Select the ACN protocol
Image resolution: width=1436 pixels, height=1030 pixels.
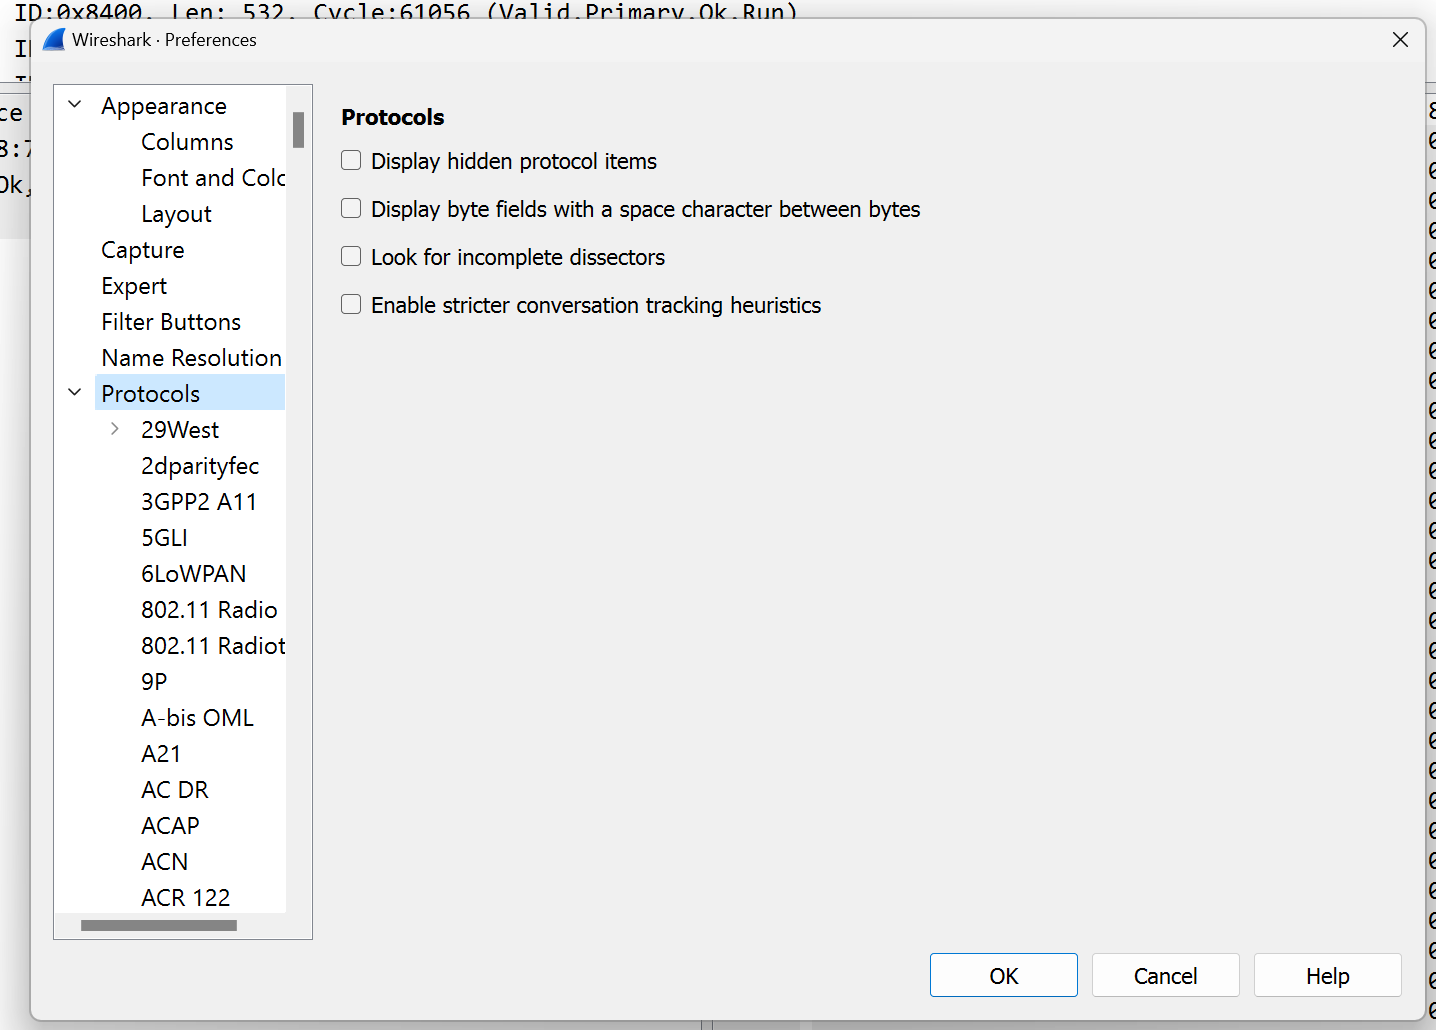(164, 862)
